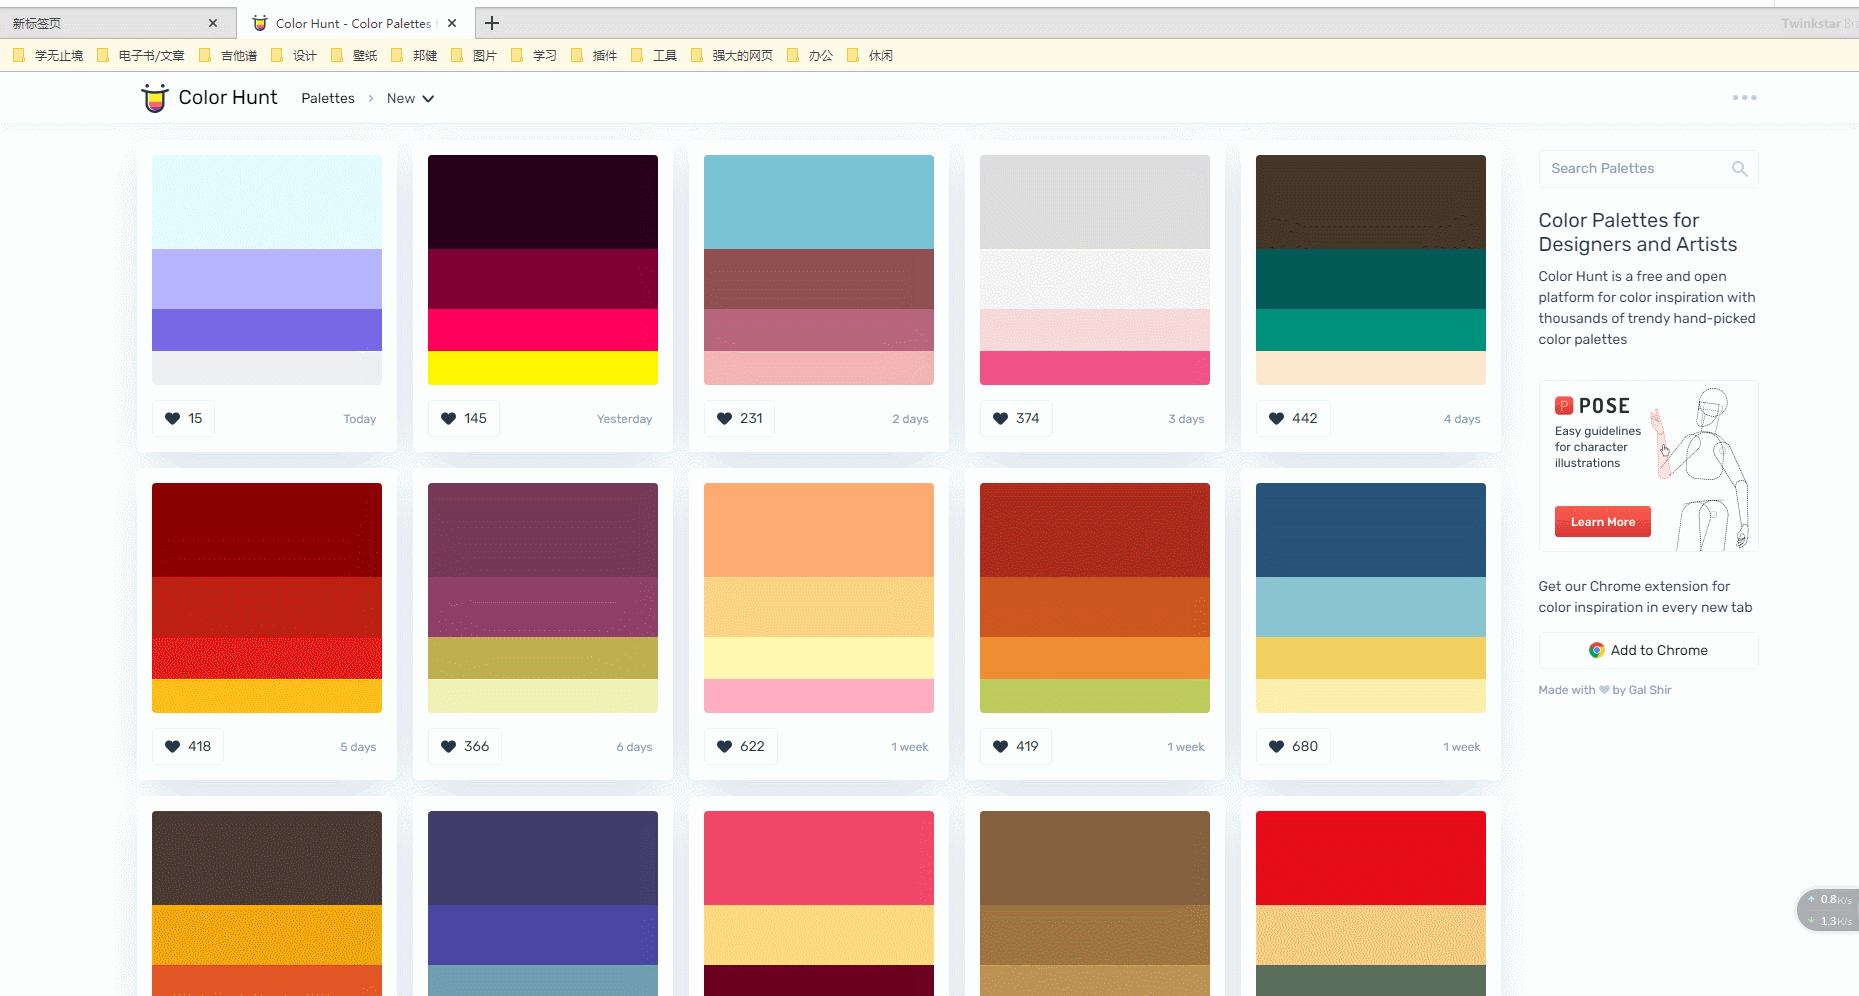The width and height of the screenshot is (1859, 996).
Task: Pick the peach-orange swatch in 622-likes palette
Action: [819, 530]
